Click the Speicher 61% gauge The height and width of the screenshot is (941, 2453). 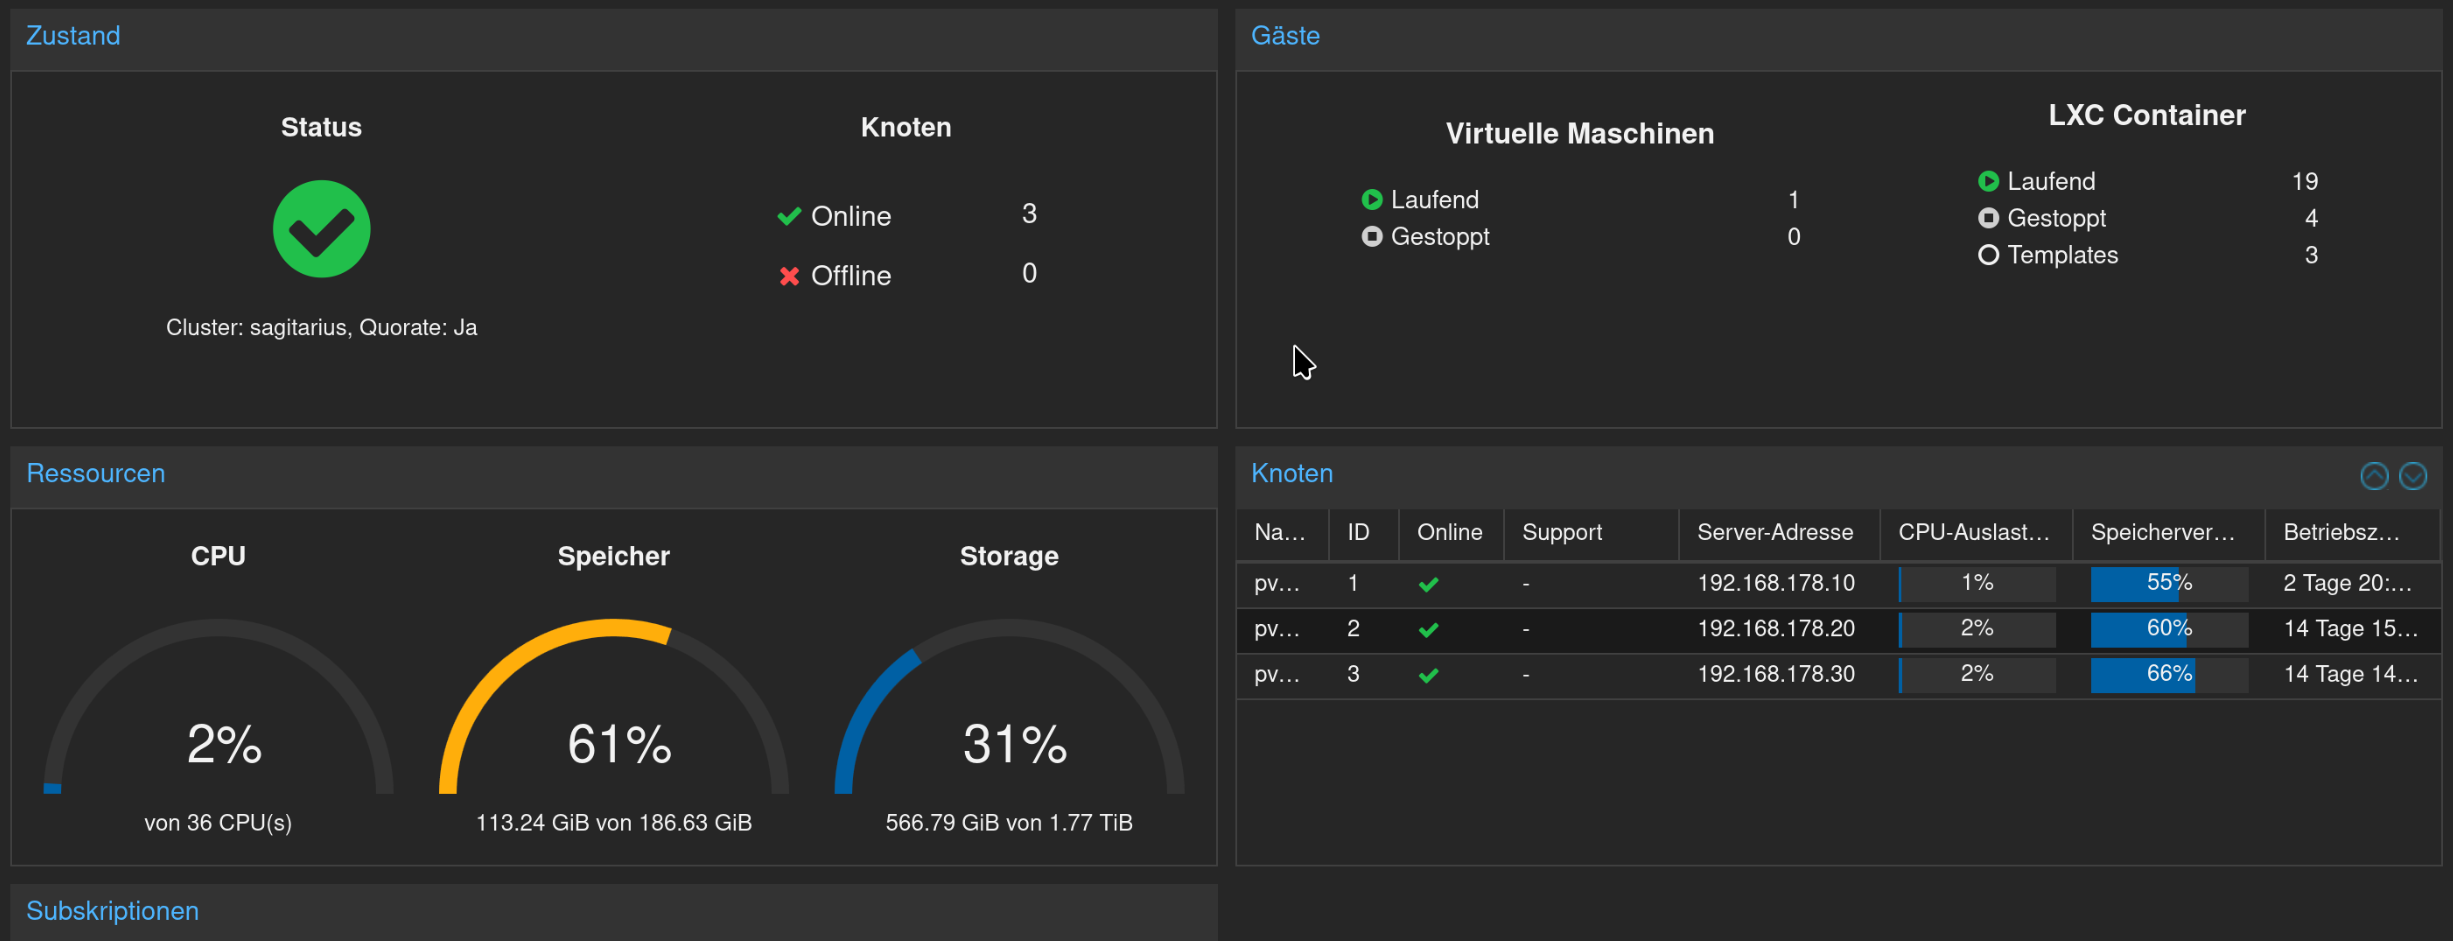click(613, 710)
